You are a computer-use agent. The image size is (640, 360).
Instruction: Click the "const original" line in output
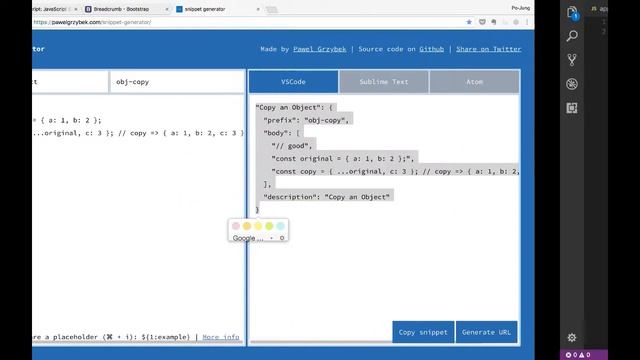point(343,158)
